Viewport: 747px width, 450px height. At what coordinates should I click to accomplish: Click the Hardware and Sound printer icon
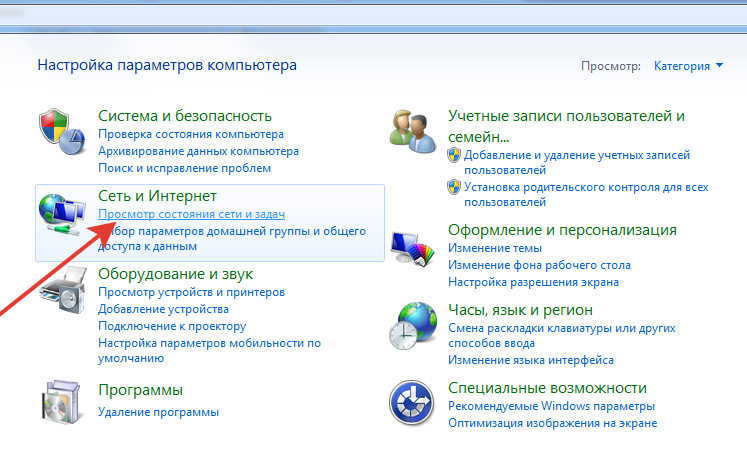(63, 290)
